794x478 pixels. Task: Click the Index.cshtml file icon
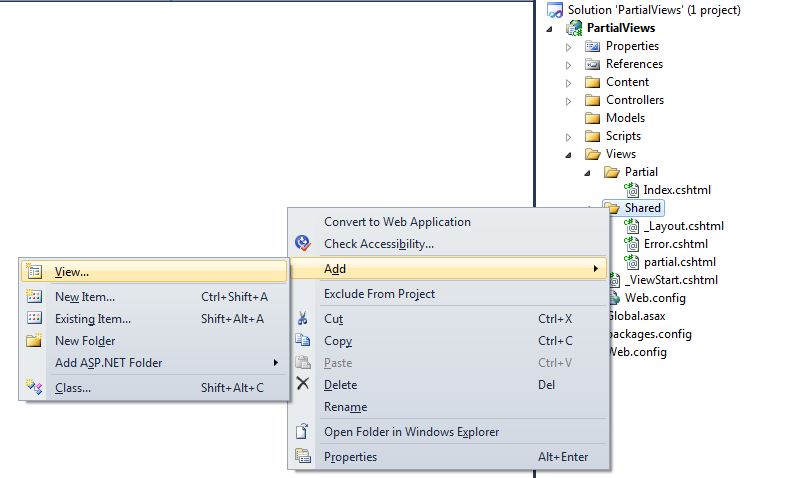coord(631,190)
